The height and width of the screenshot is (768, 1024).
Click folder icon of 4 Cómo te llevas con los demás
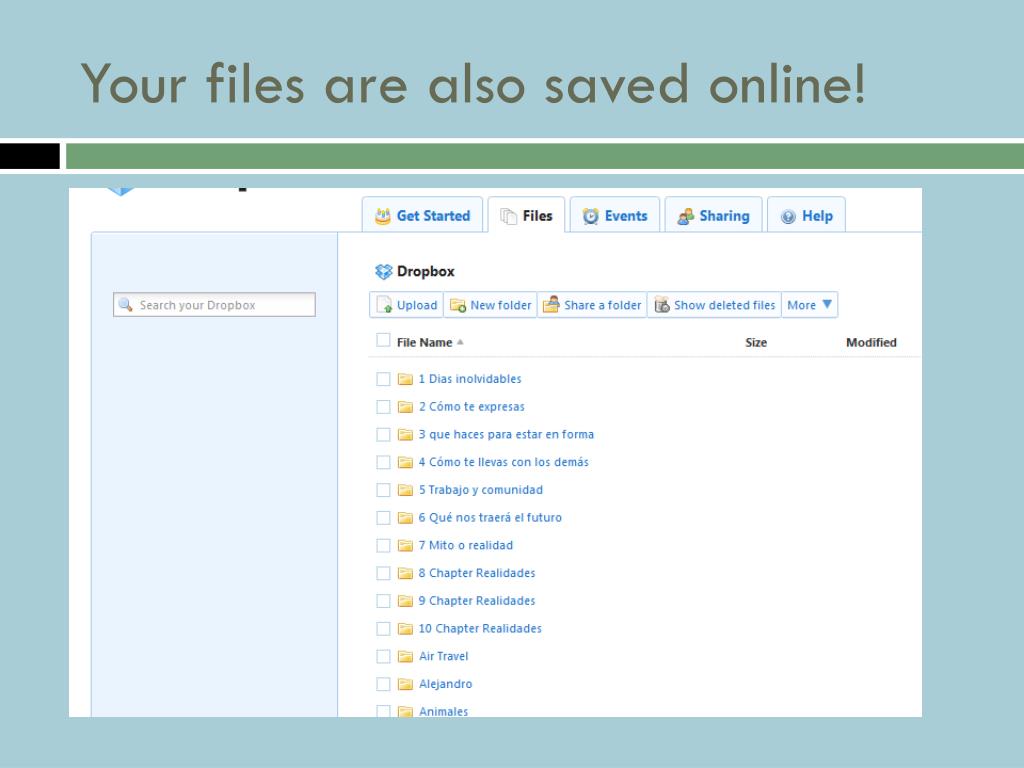click(406, 462)
